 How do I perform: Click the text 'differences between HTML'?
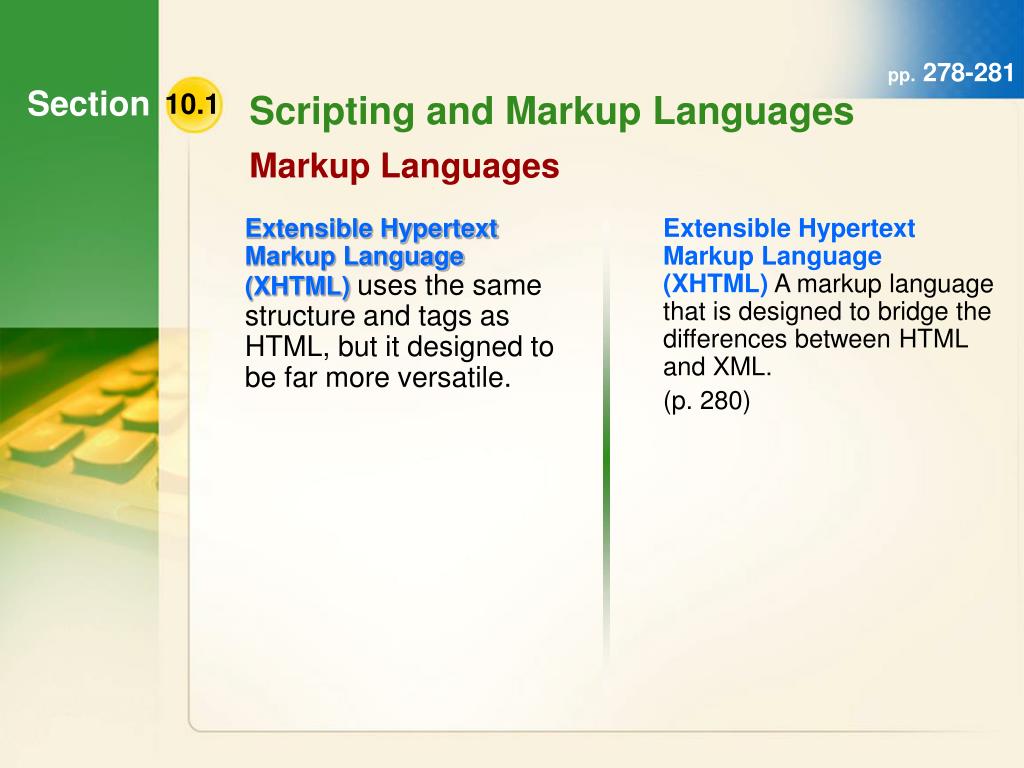(816, 339)
